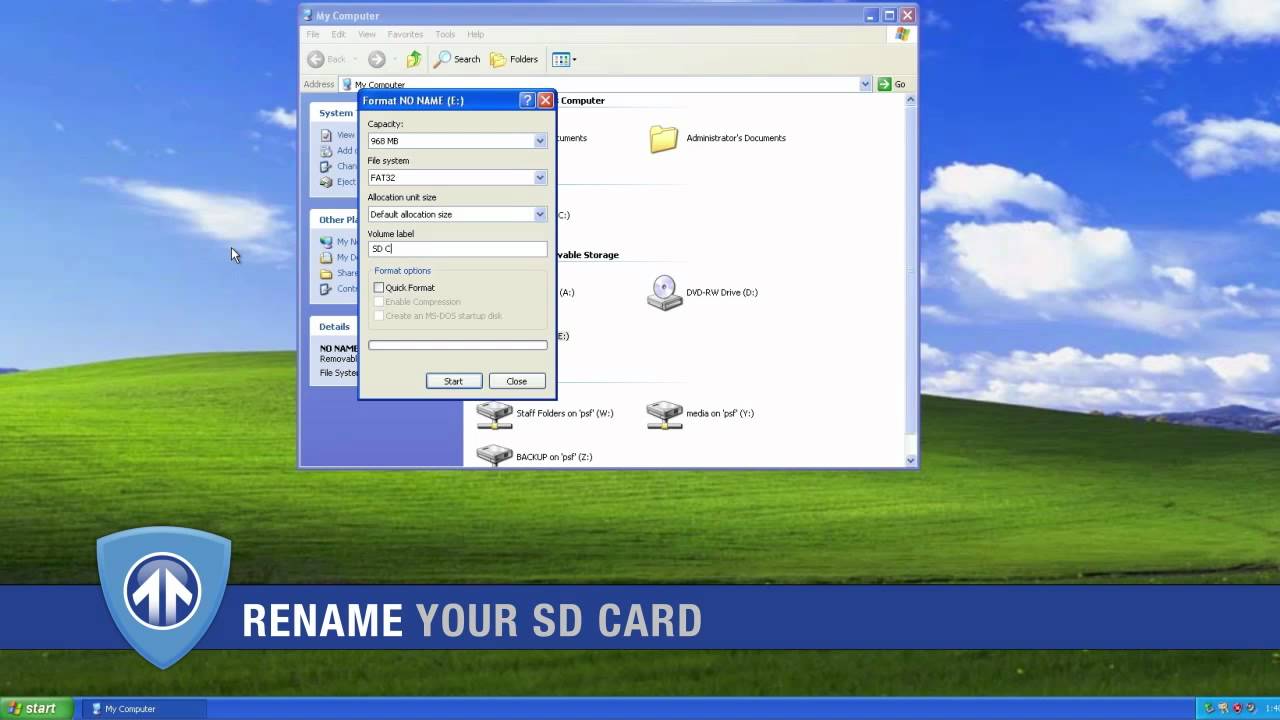Open the Shared Documents sidebar folder icon

point(326,274)
